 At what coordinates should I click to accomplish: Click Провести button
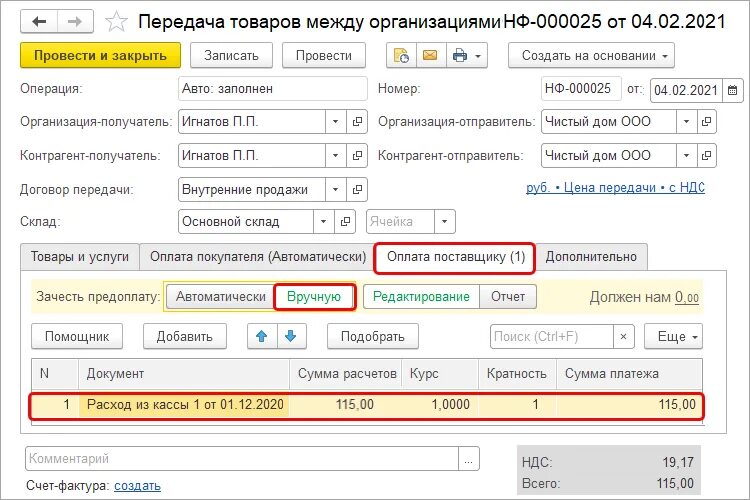coord(324,56)
